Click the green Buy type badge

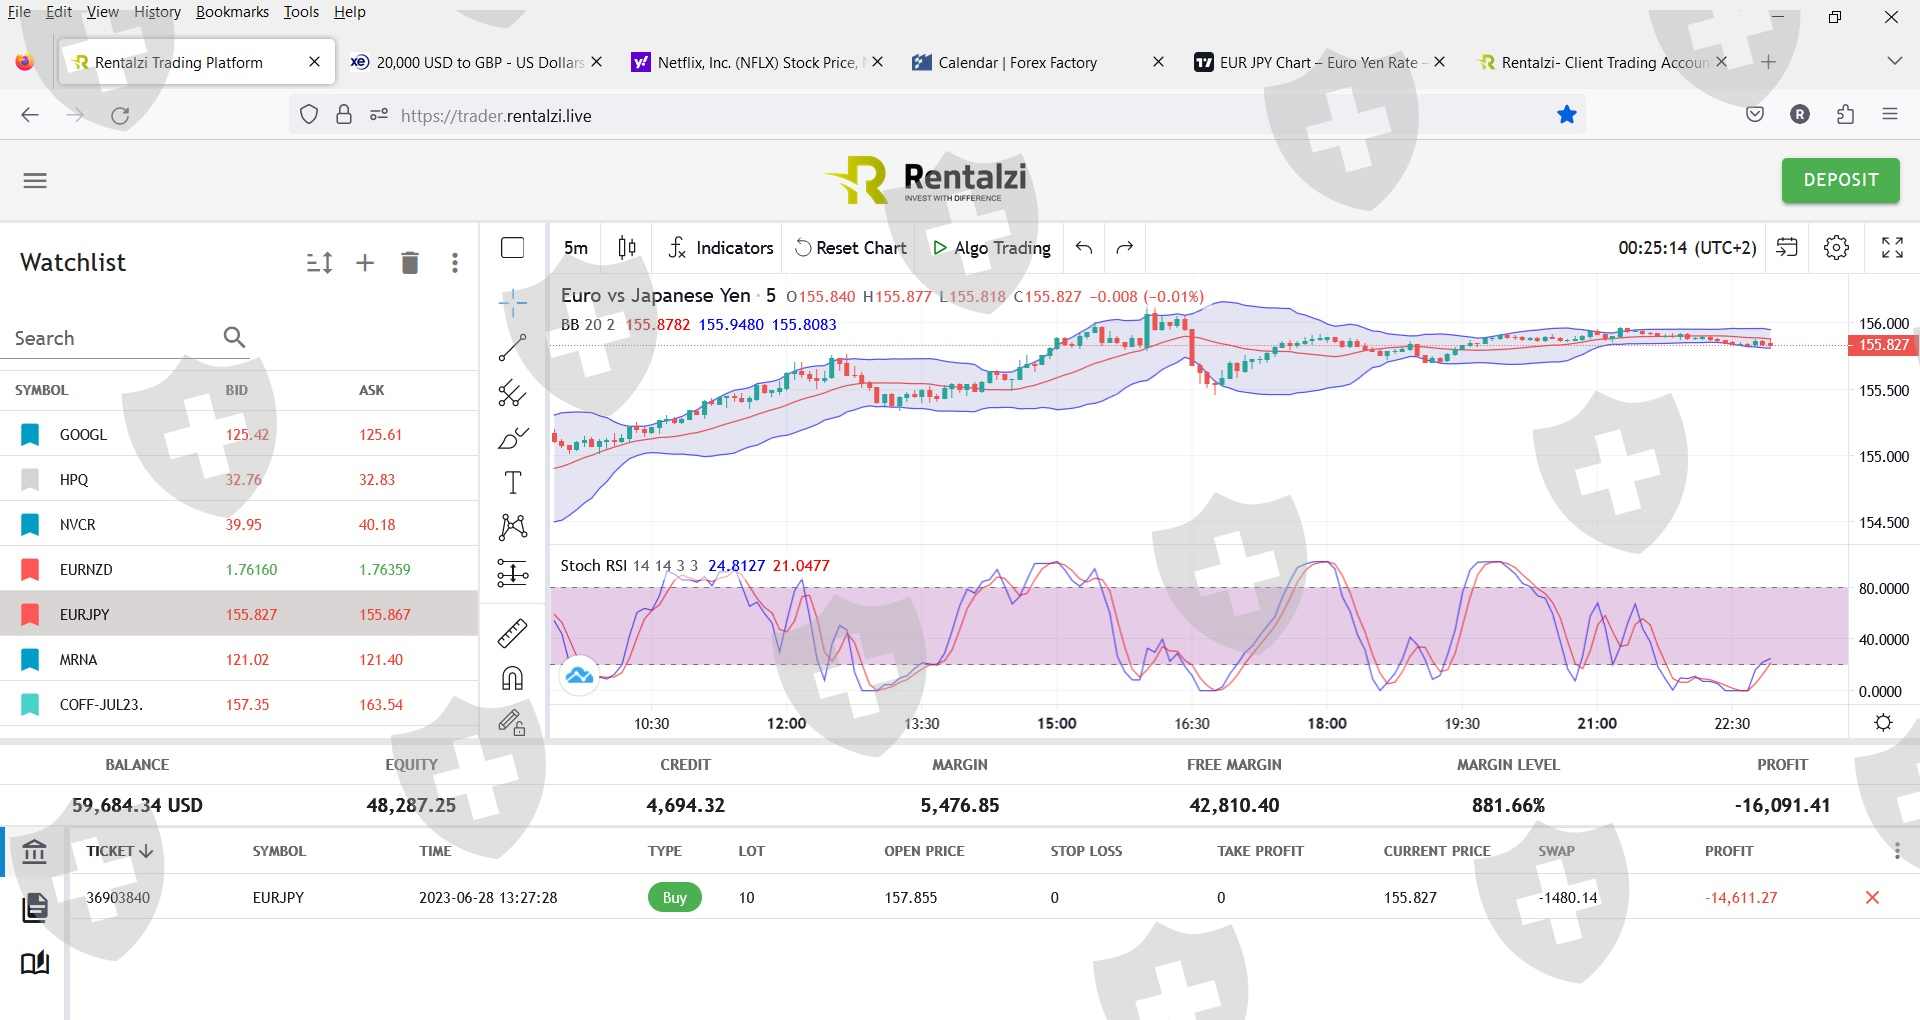click(x=675, y=898)
